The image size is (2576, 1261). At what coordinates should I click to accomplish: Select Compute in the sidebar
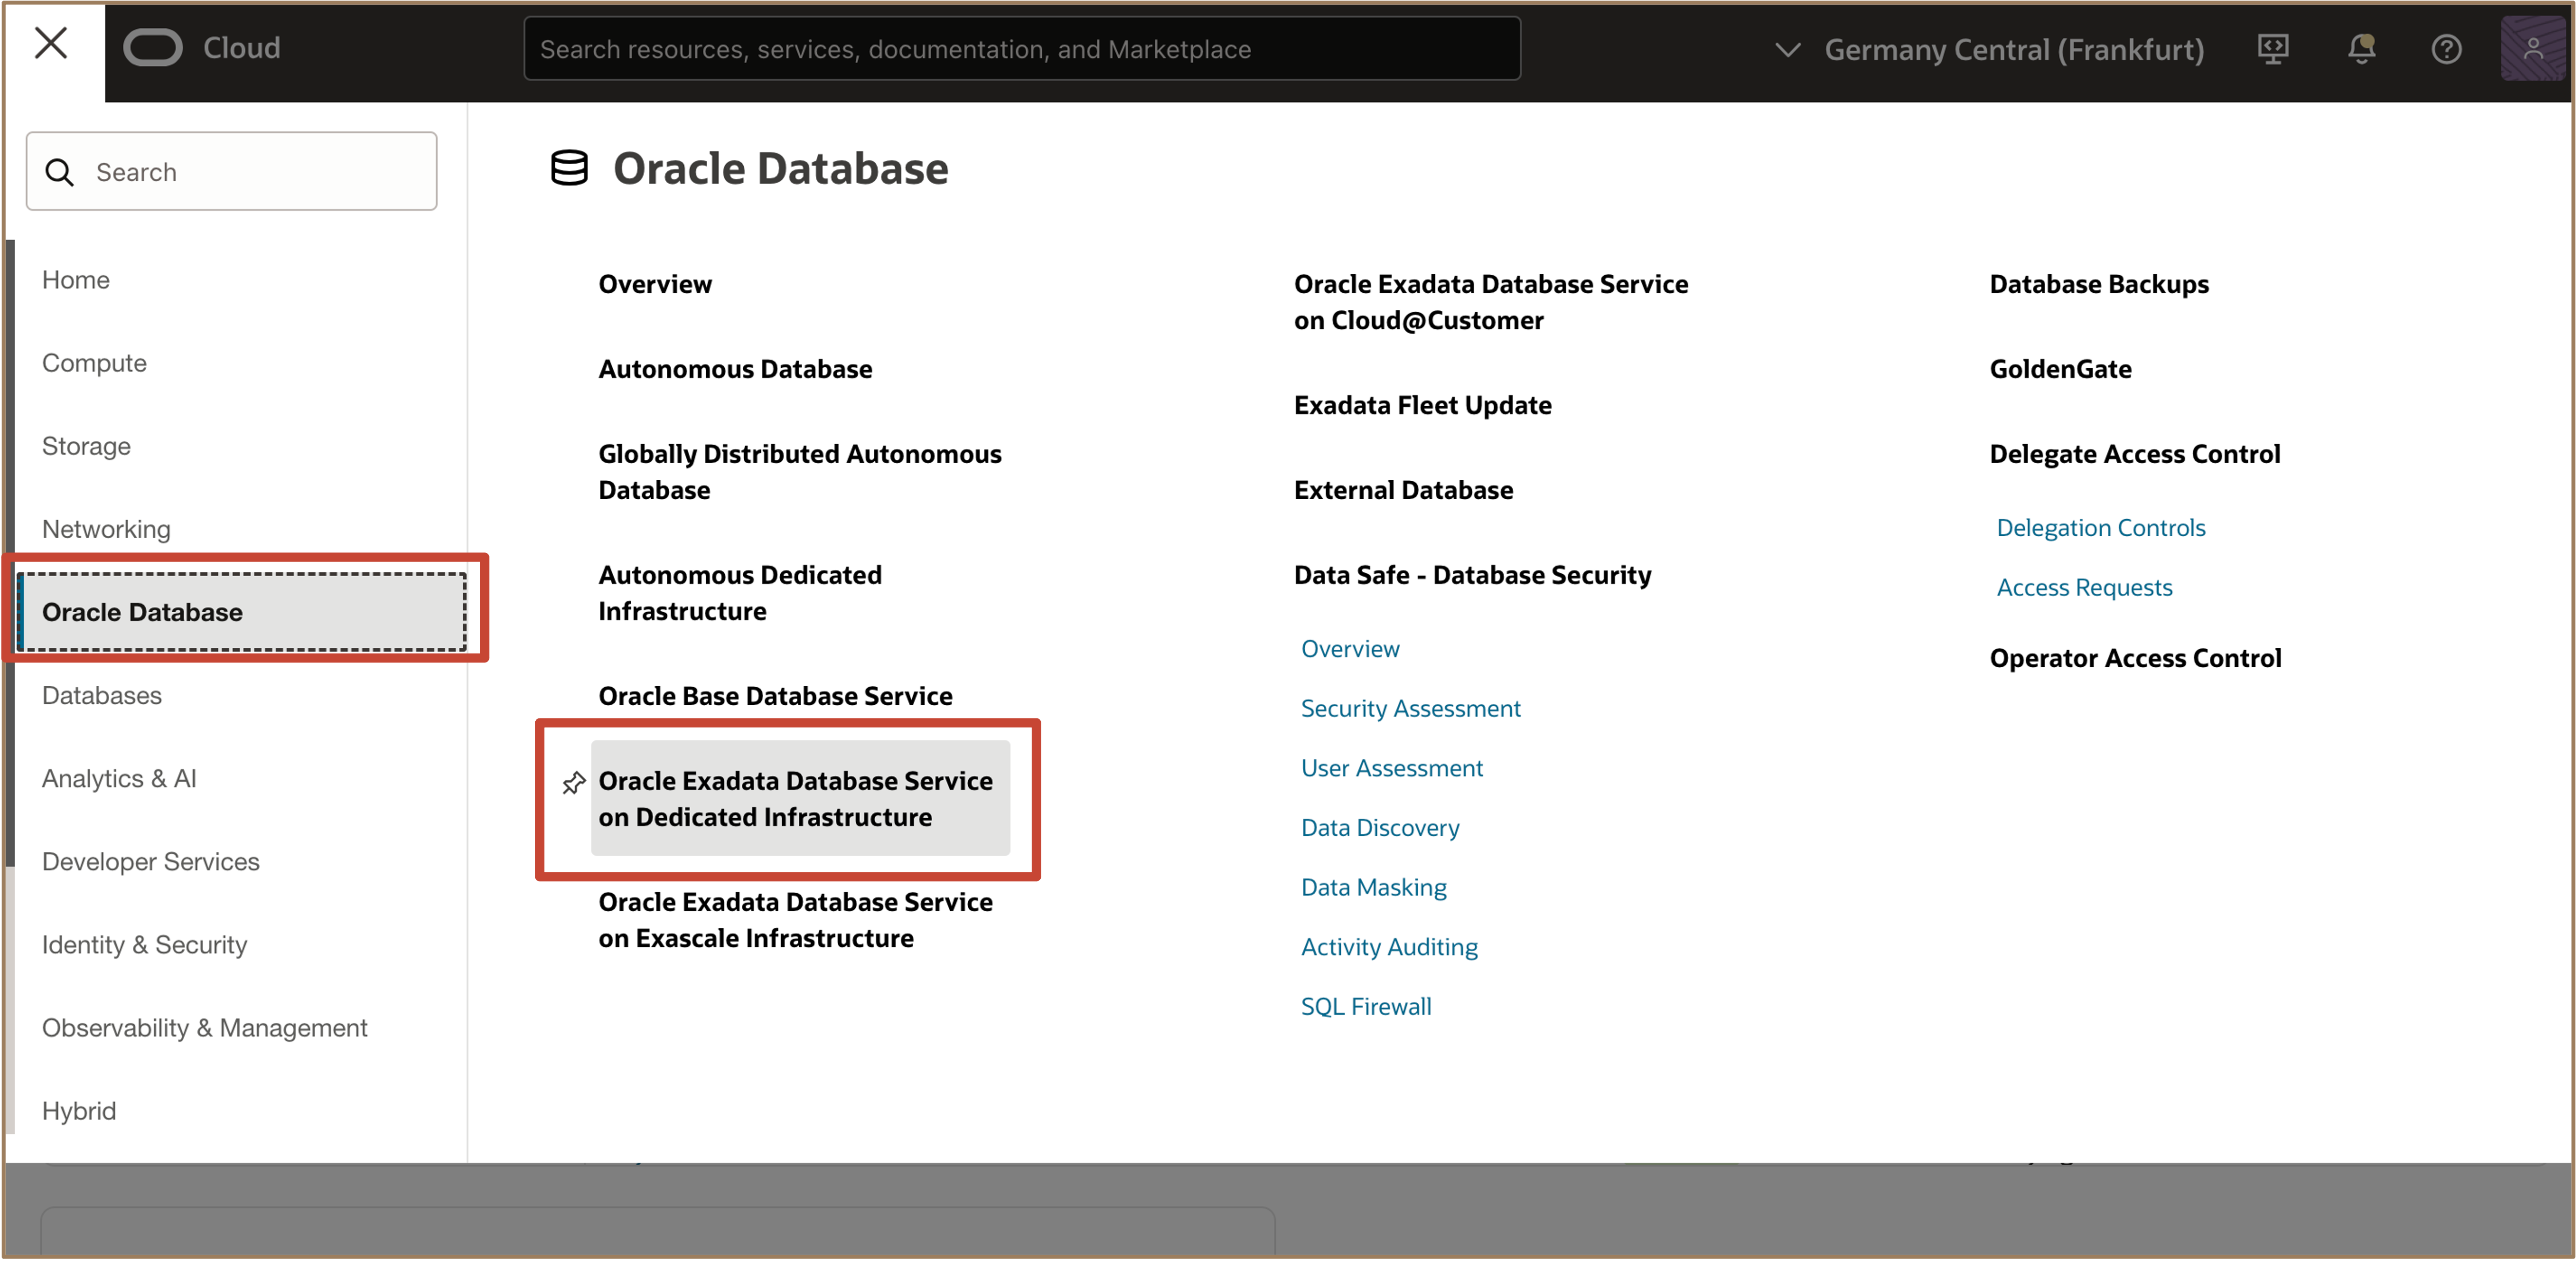[x=94, y=362]
